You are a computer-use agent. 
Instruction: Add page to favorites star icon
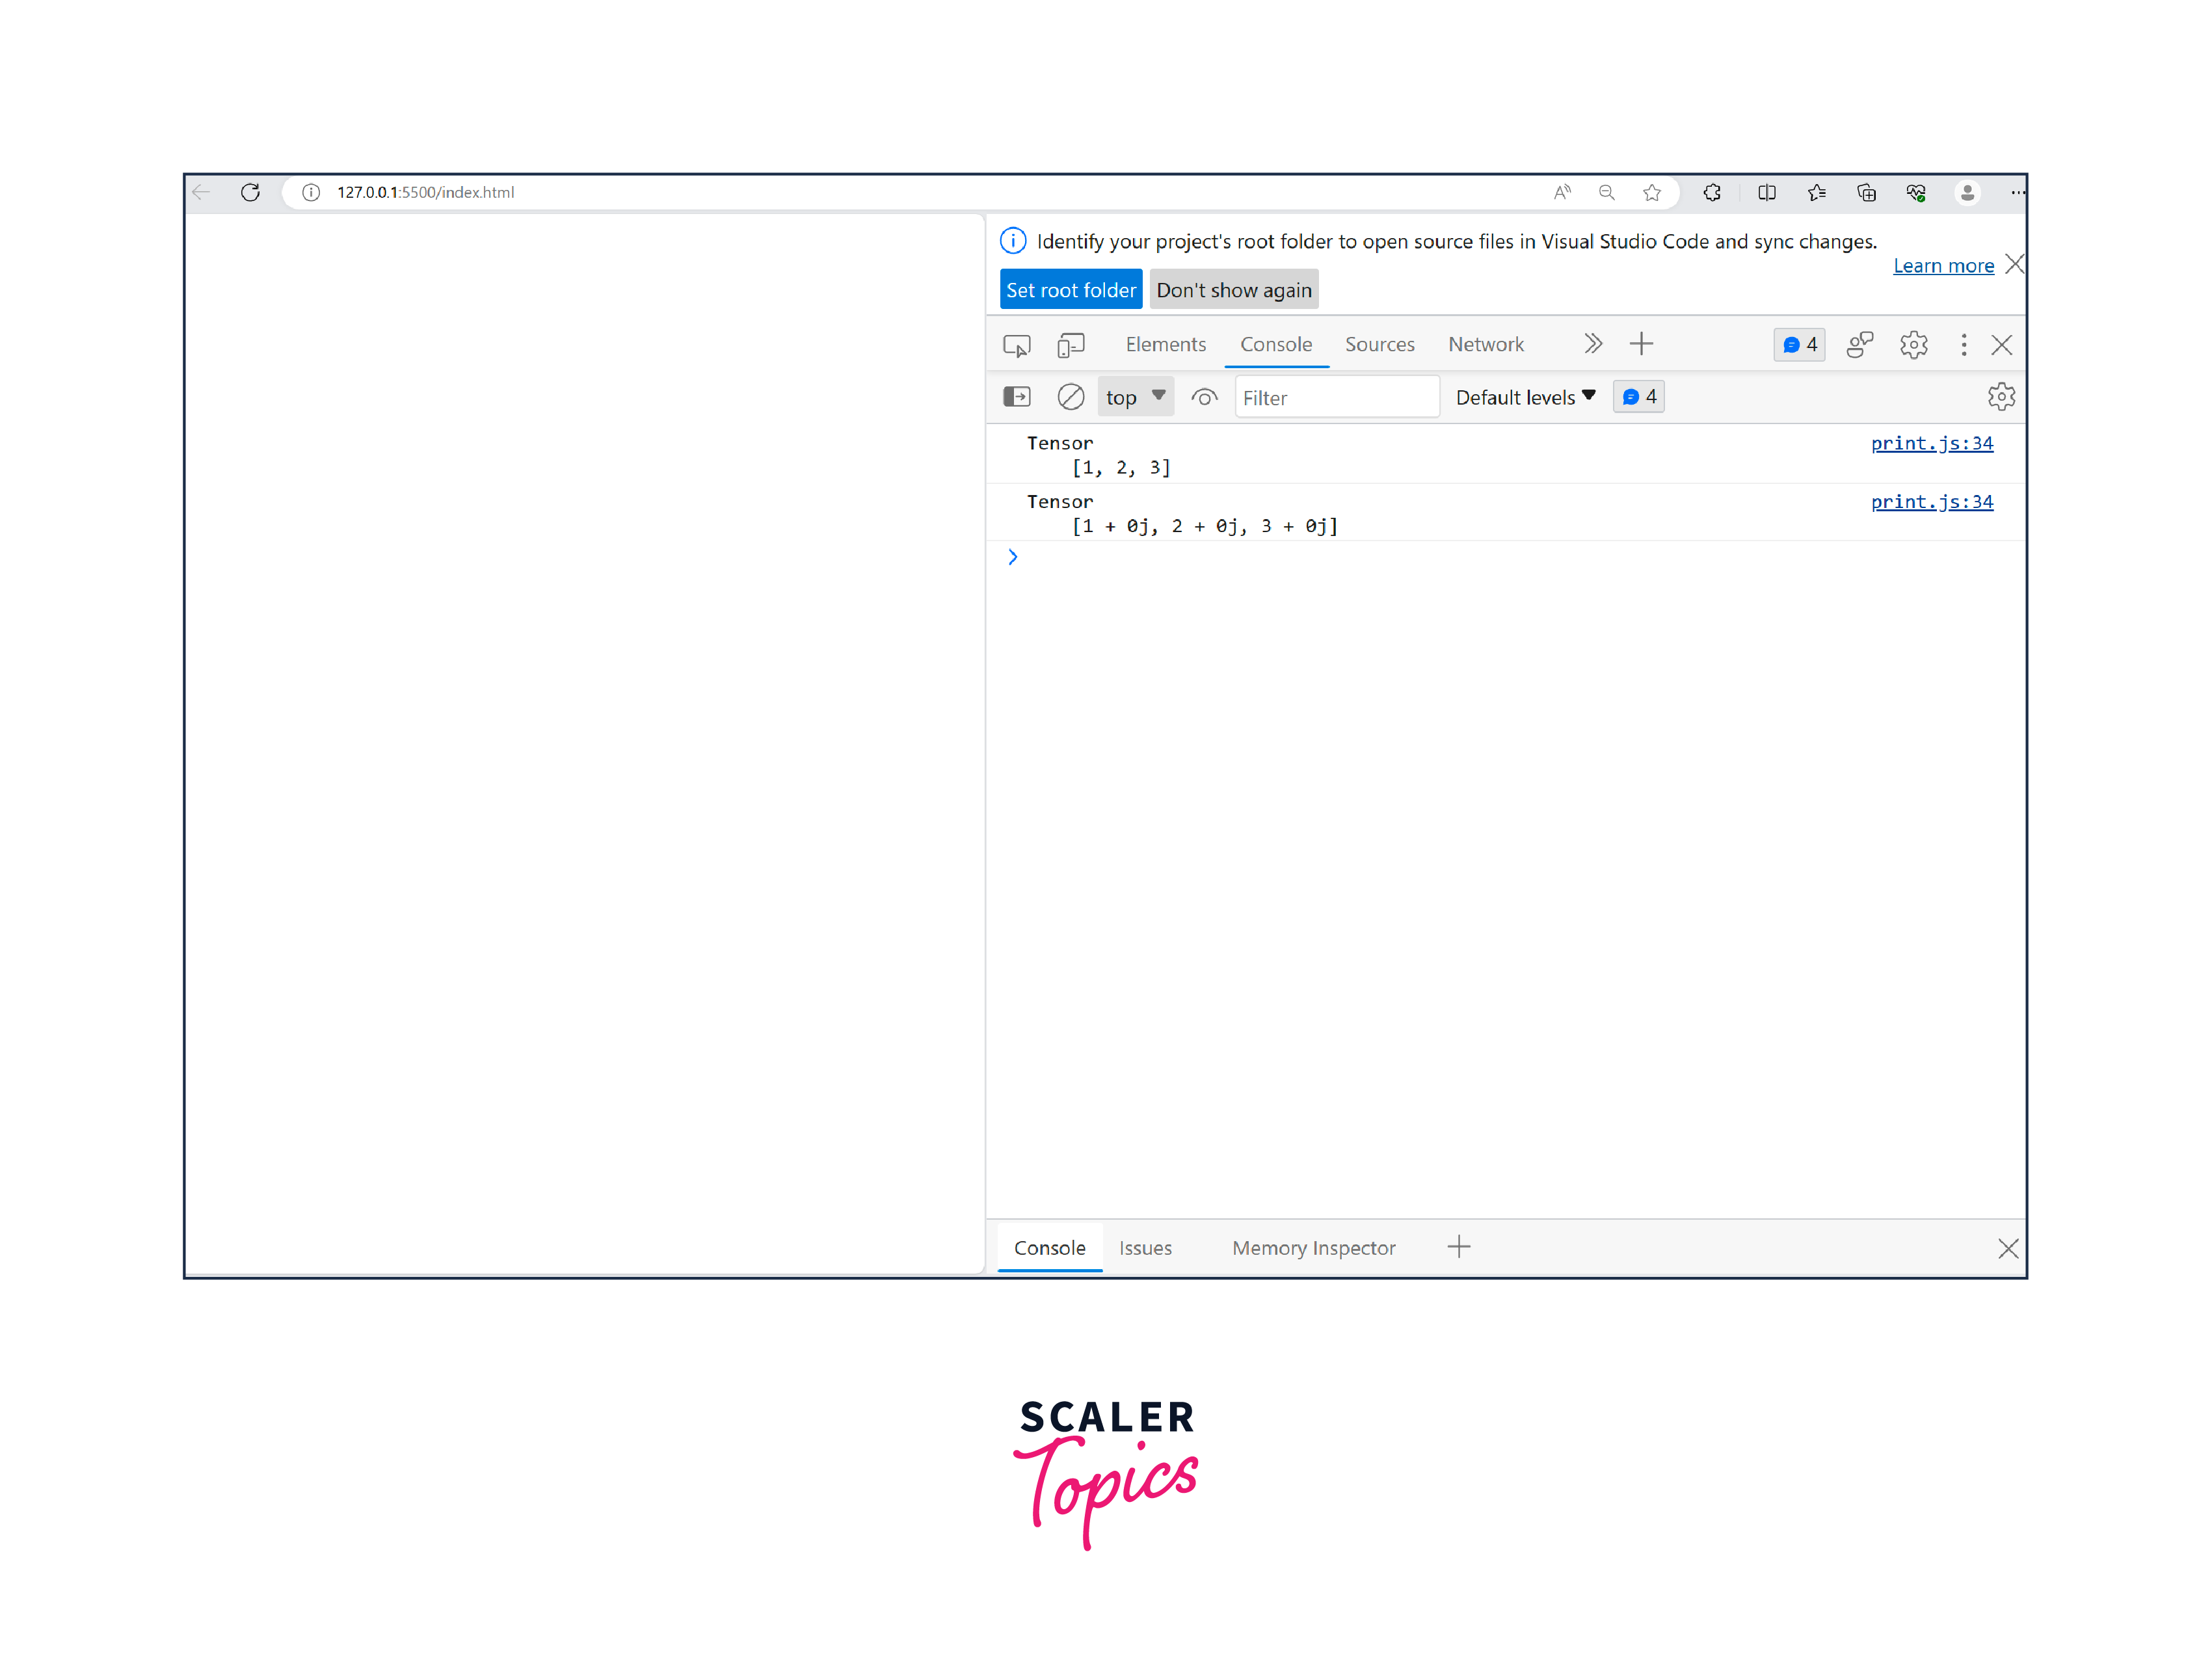pyautogui.click(x=1651, y=192)
